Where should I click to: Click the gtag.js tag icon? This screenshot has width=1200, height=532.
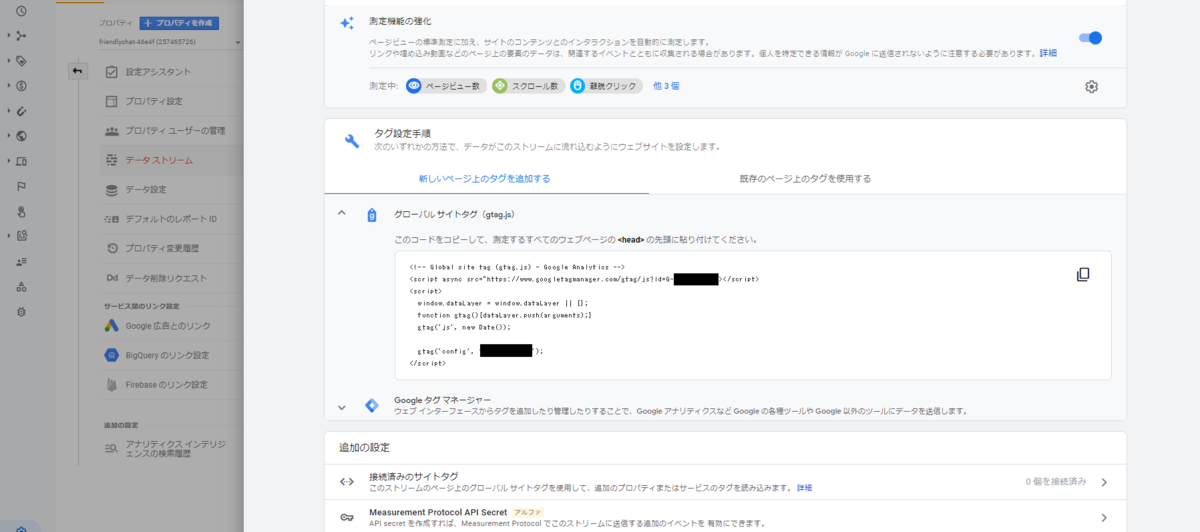coord(372,215)
